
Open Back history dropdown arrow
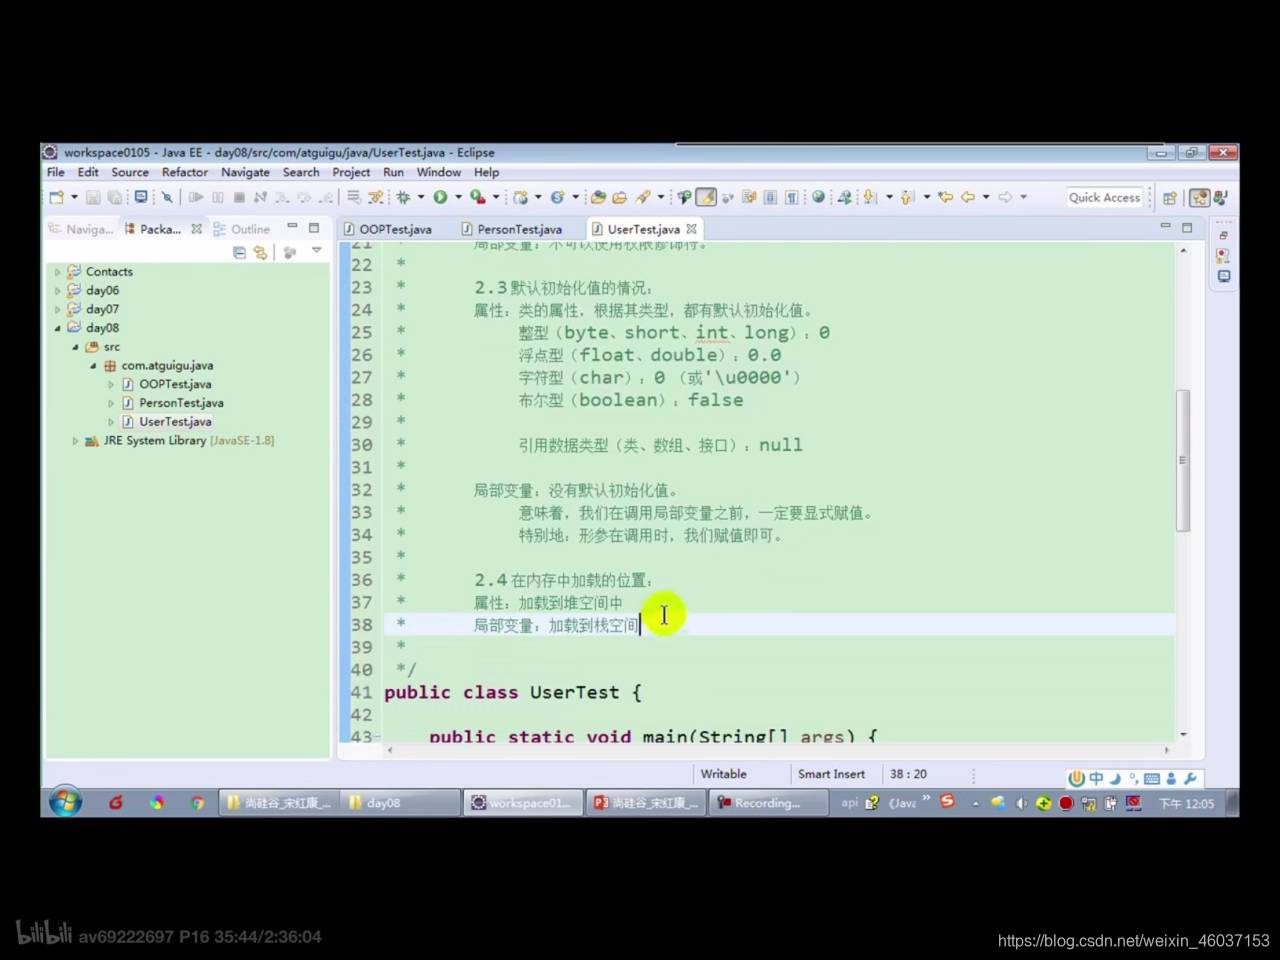[986, 197]
